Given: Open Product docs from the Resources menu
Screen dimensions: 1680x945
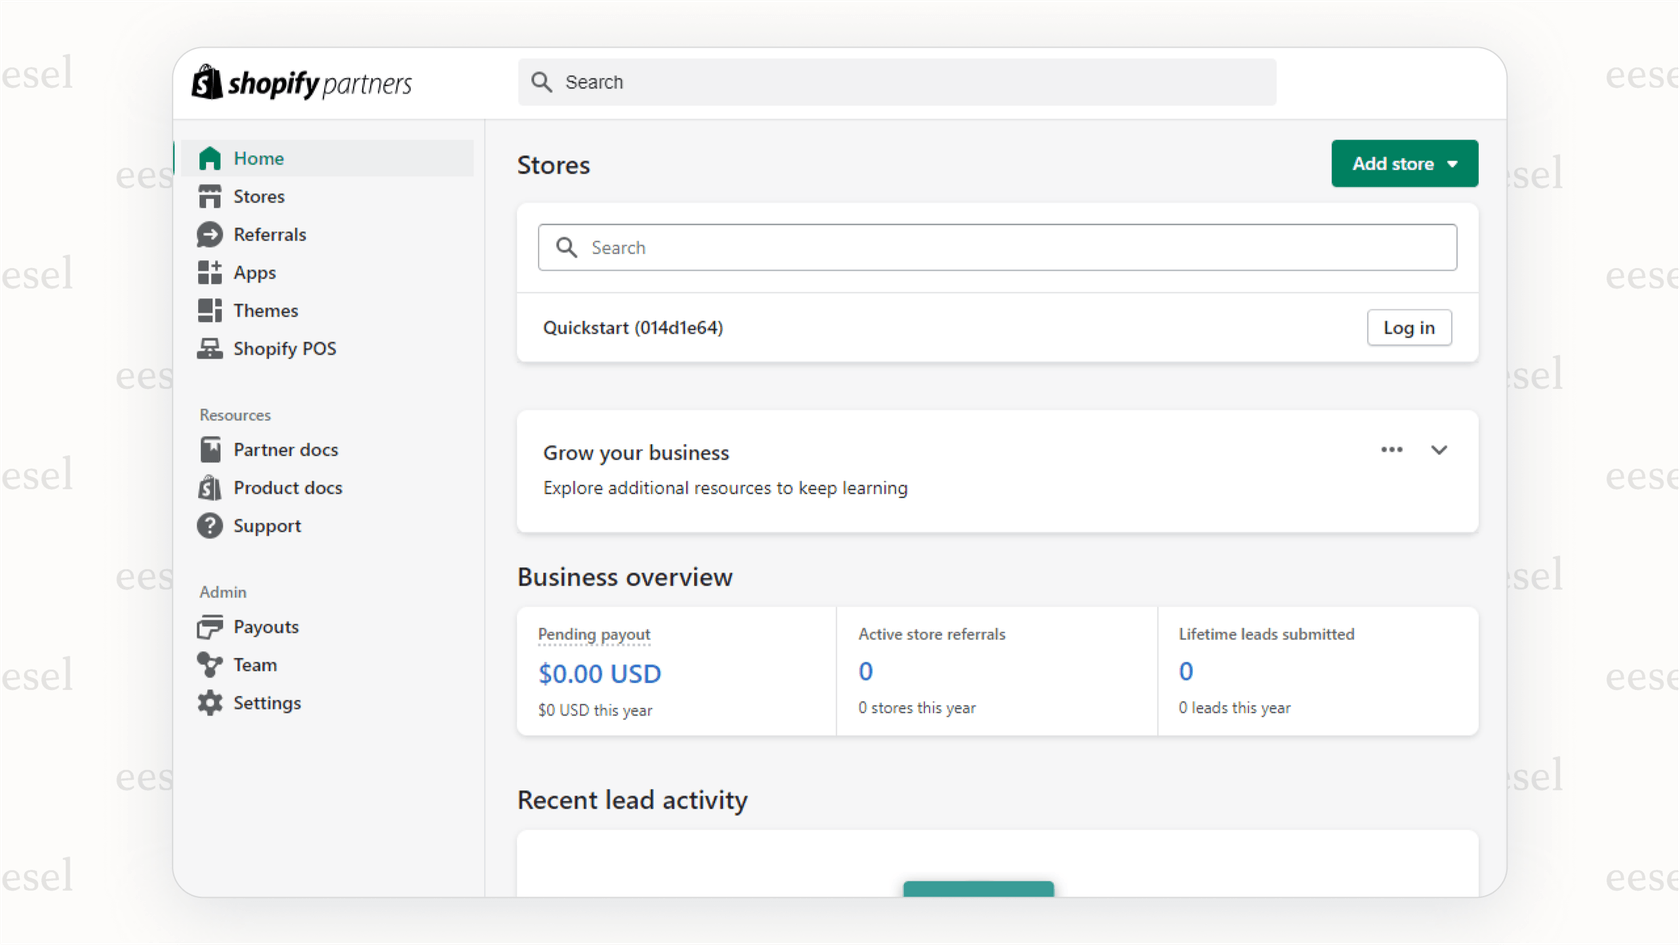Looking at the screenshot, I should [289, 487].
